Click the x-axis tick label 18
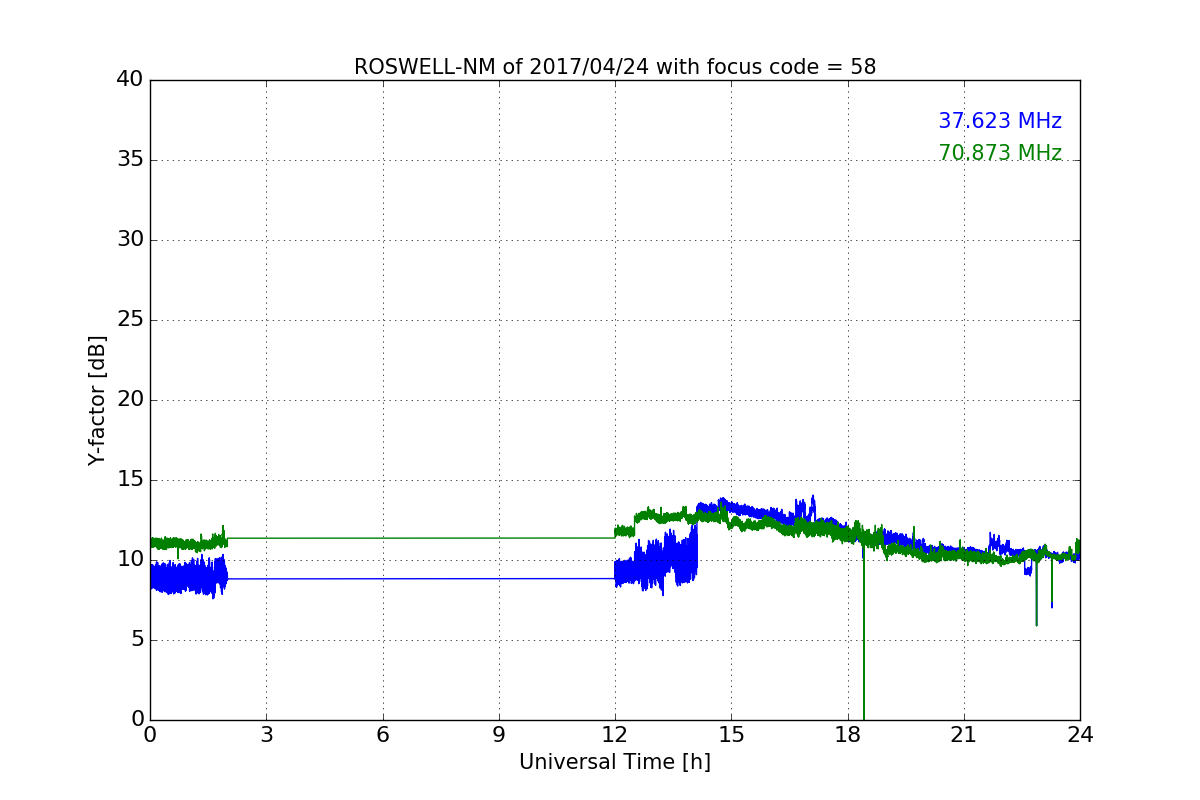Screen dimensions: 1200x800 [x=848, y=735]
